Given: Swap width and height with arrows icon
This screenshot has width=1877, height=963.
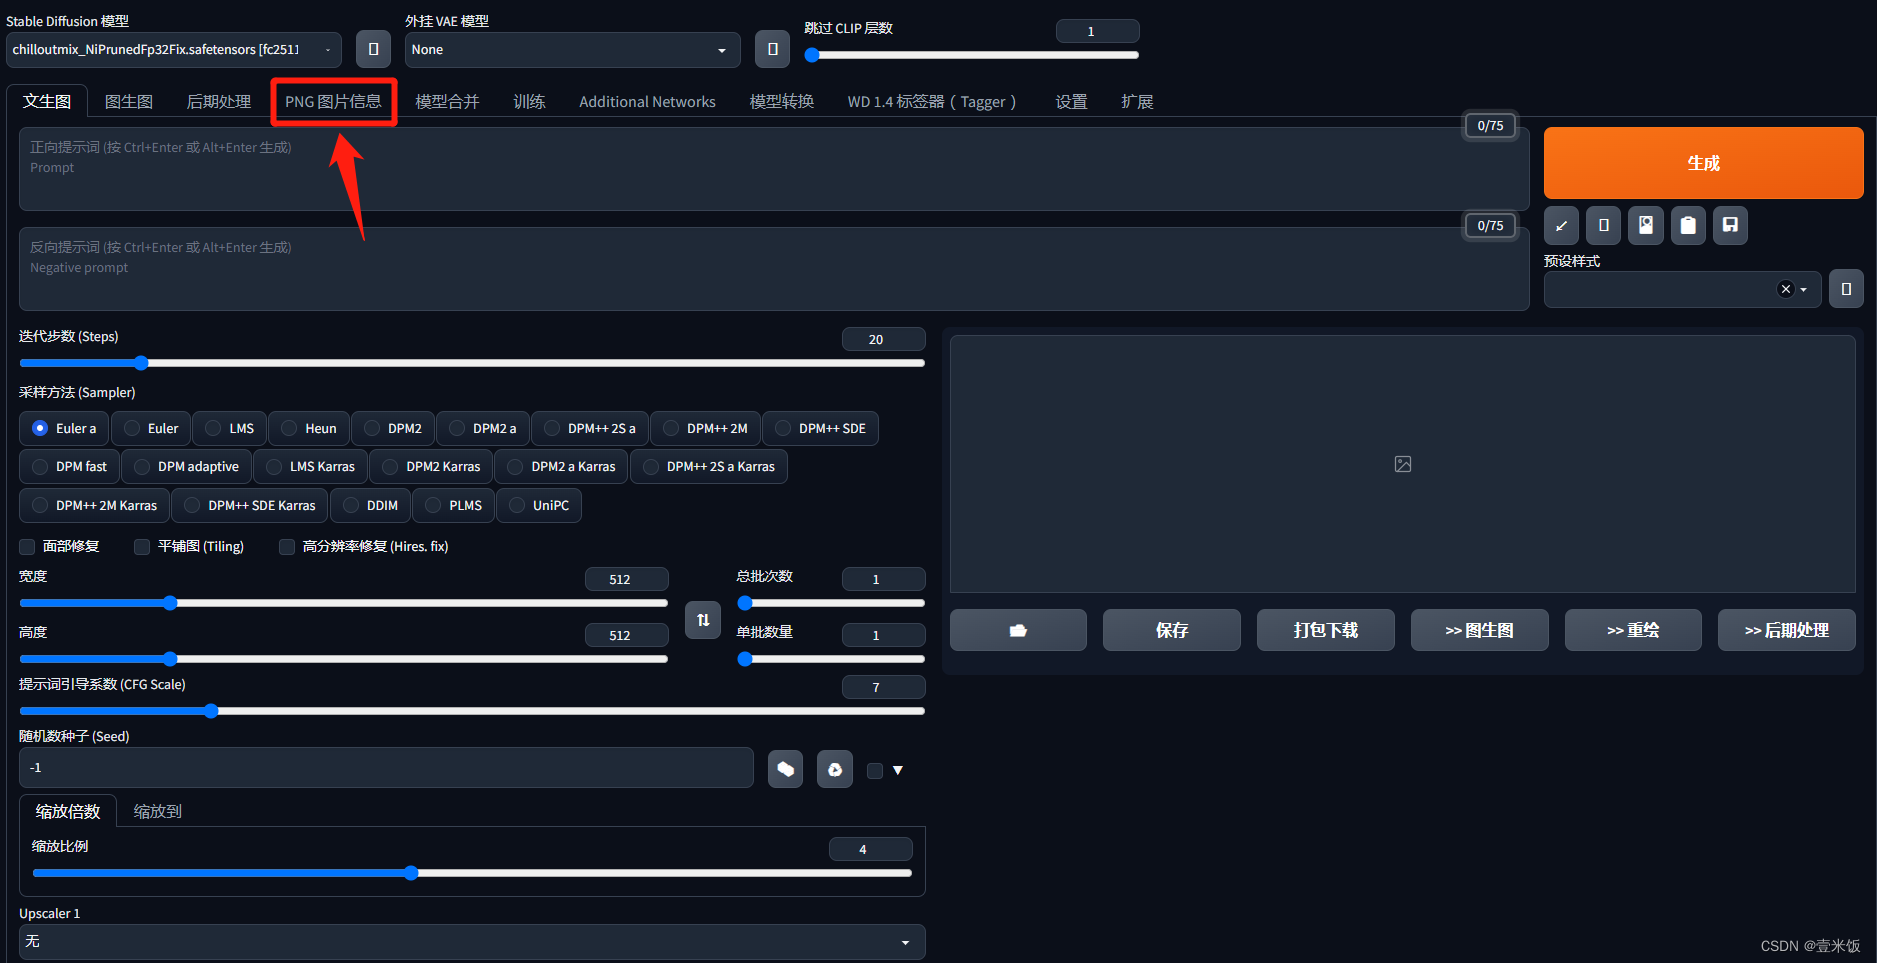Looking at the screenshot, I should (703, 620).
